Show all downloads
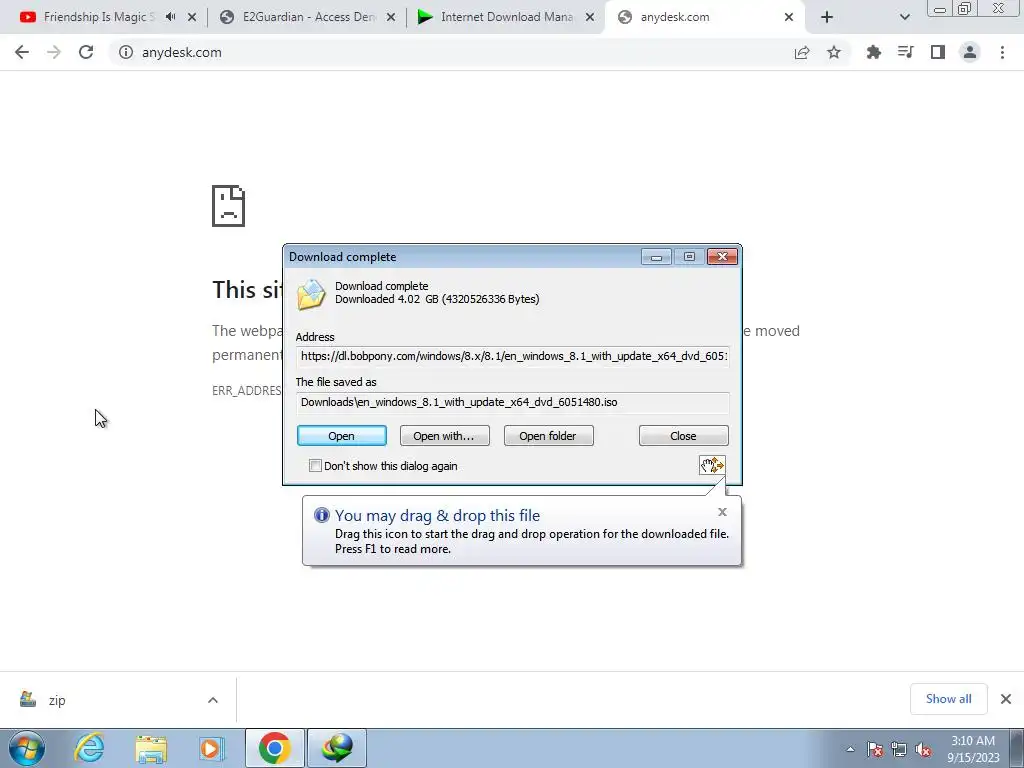Image resolution: width=1024 pixels, height=768 pixels. pos(948,699)
